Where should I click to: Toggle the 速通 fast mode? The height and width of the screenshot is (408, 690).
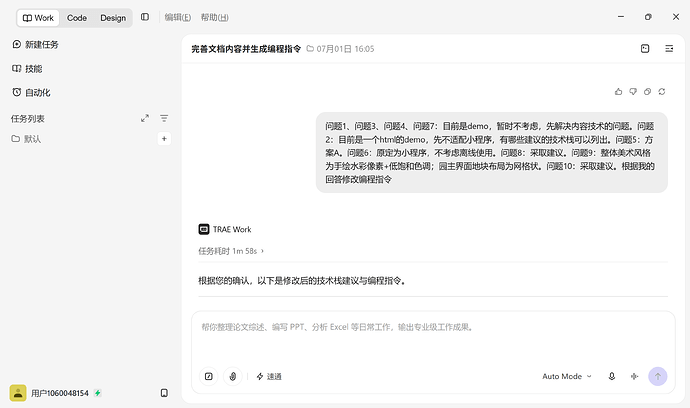[x=269, y=376]
